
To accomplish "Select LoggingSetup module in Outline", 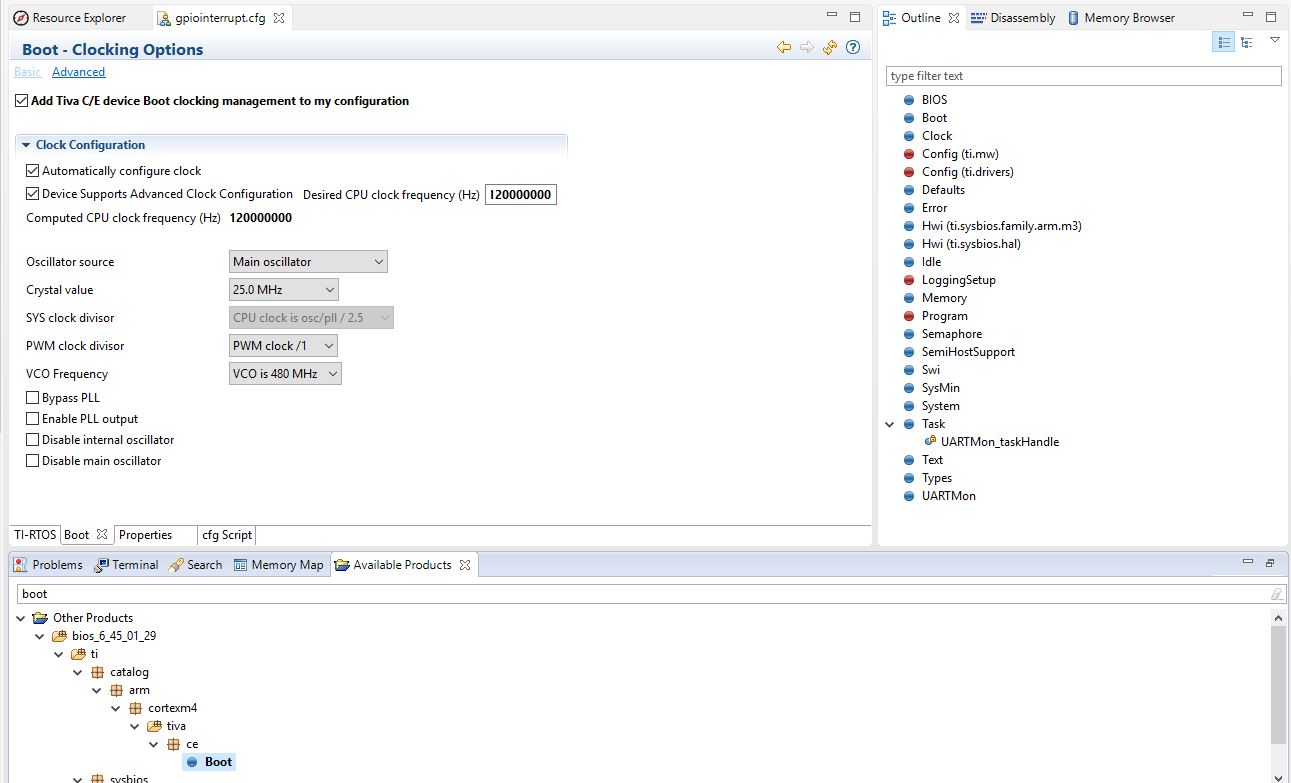I will pos(958,280).
